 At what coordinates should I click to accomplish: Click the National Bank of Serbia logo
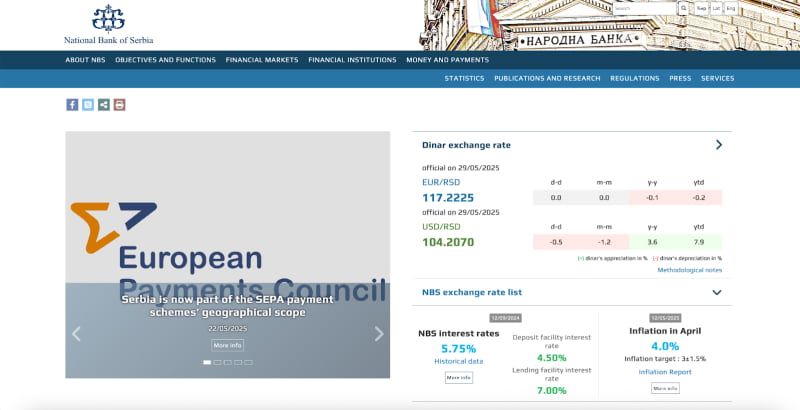click(x=108, y=24)
